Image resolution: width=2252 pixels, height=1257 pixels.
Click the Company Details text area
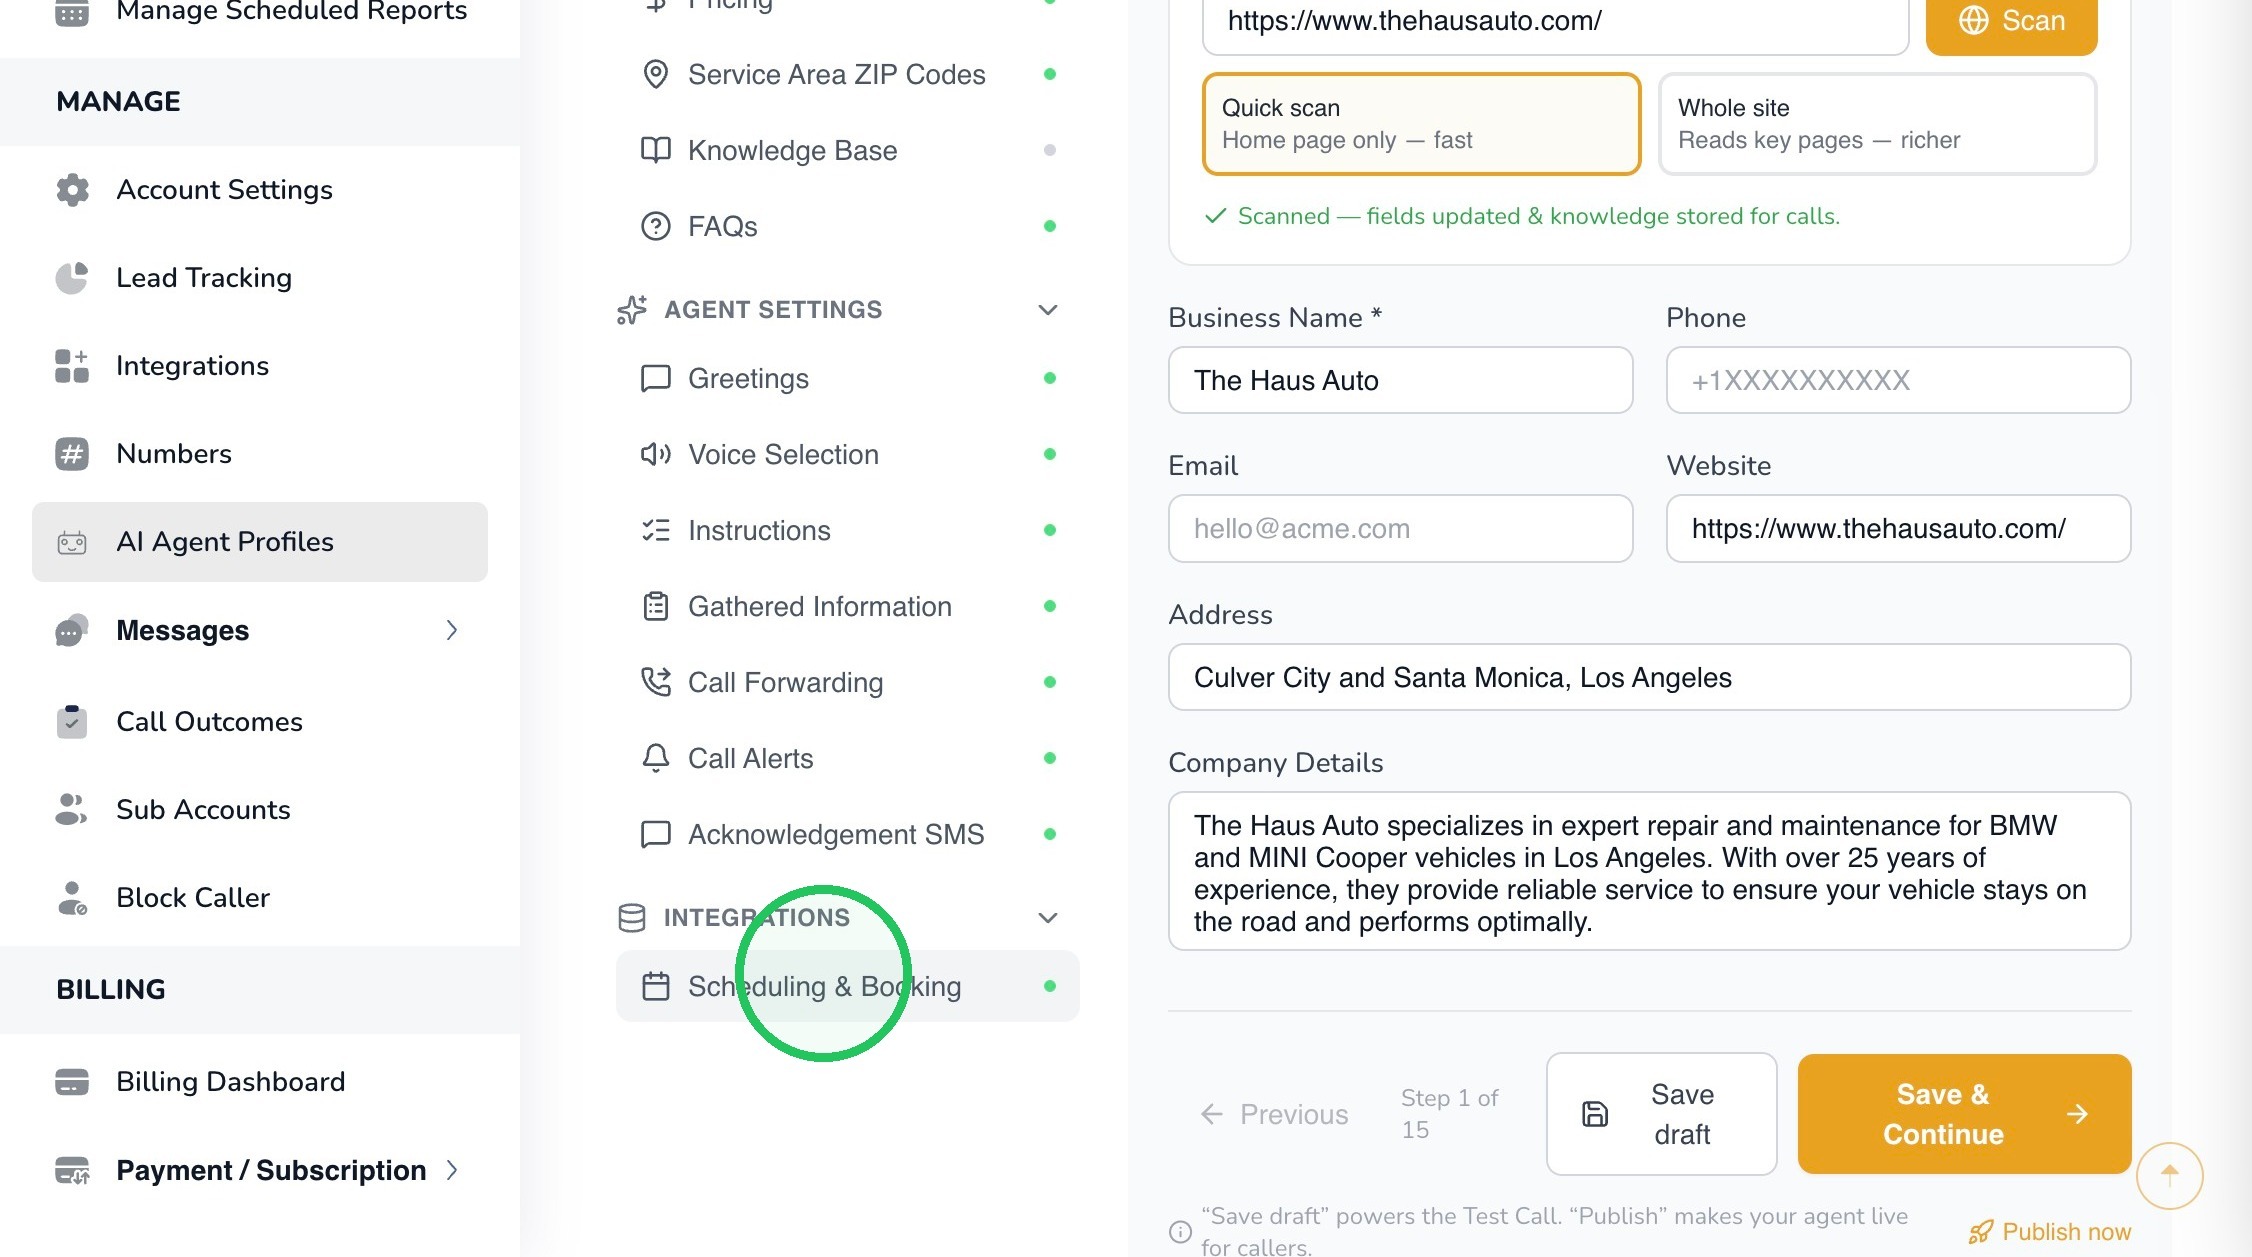(x=1649, y=871)
